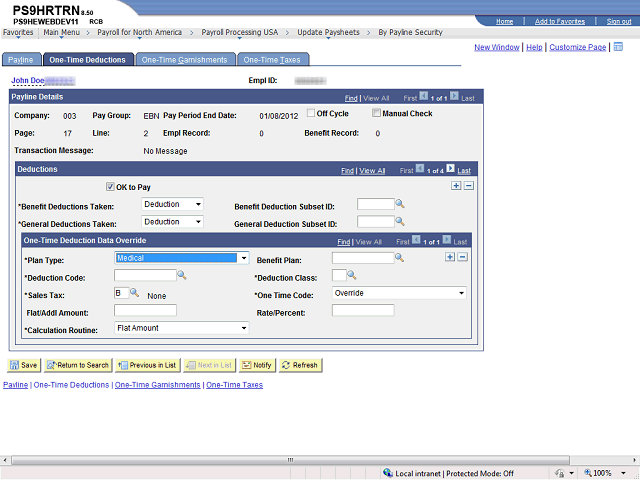Show next row arrow in Deductions header
This screenshot has height=480, width=640.
point(450,168)
